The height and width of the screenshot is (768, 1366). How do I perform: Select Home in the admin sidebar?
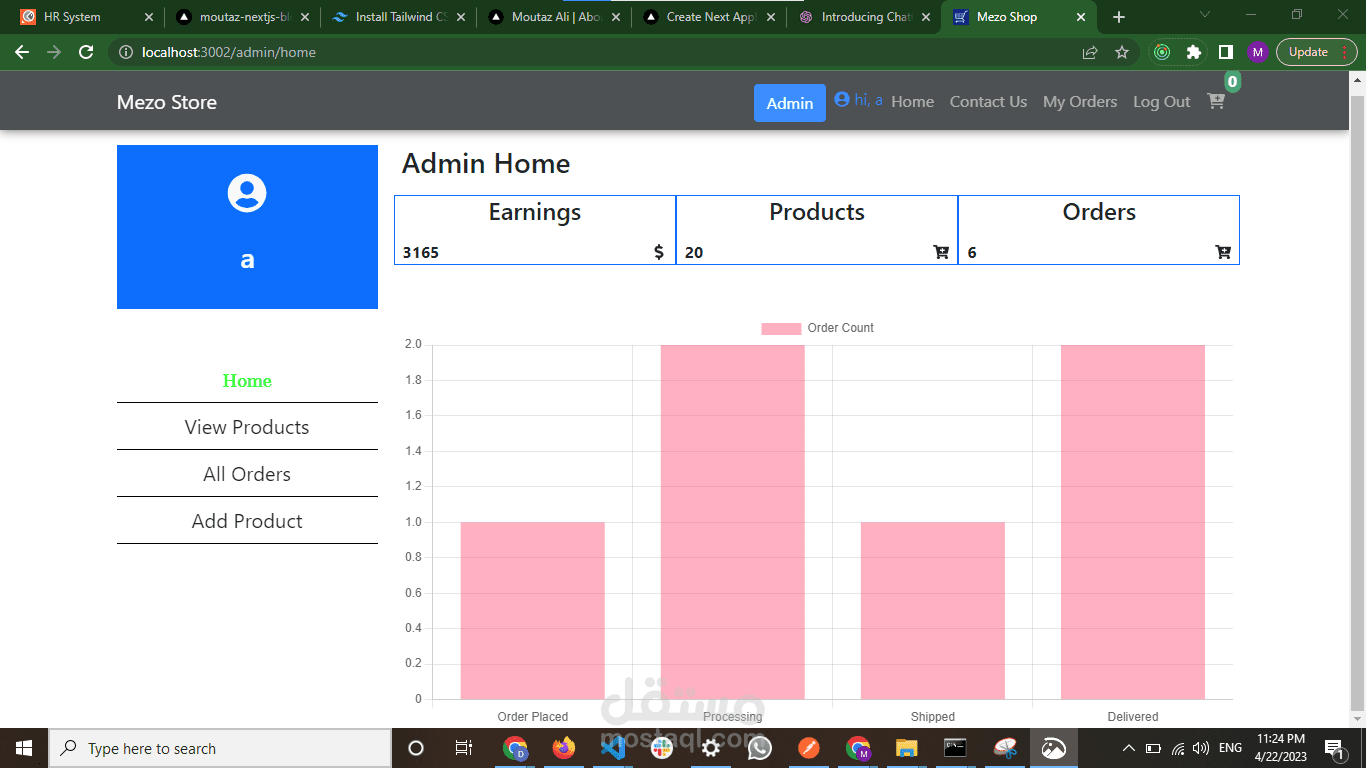pyautogui.click(x=247, y=380)
